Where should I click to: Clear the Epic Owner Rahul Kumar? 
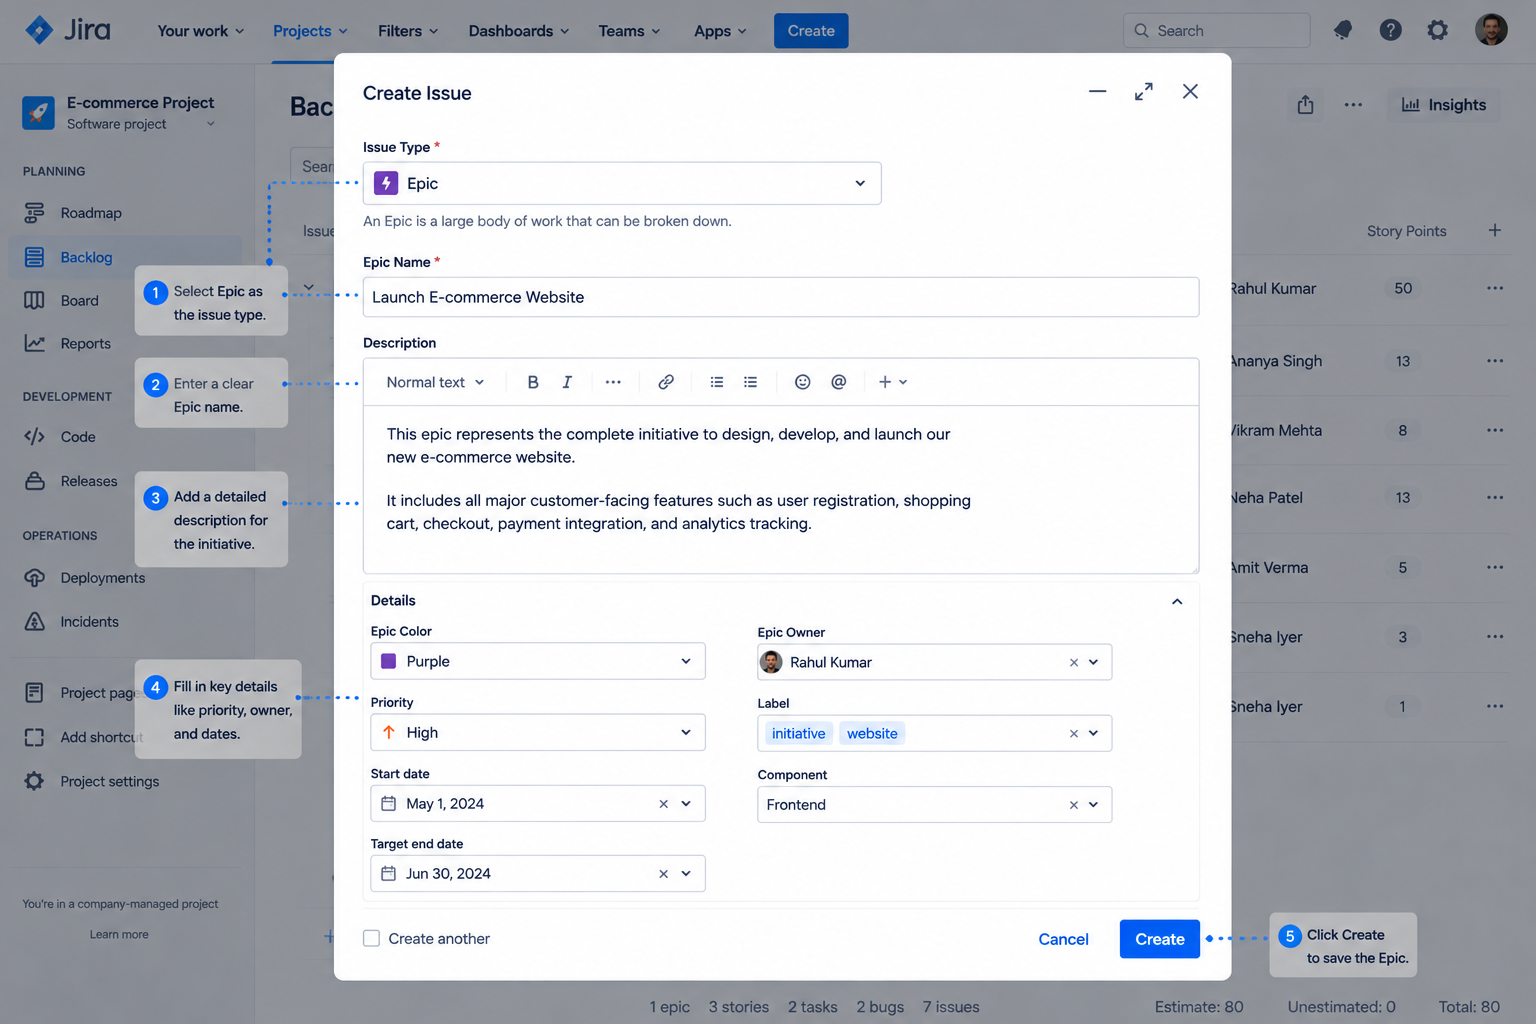coord(1074,662)
